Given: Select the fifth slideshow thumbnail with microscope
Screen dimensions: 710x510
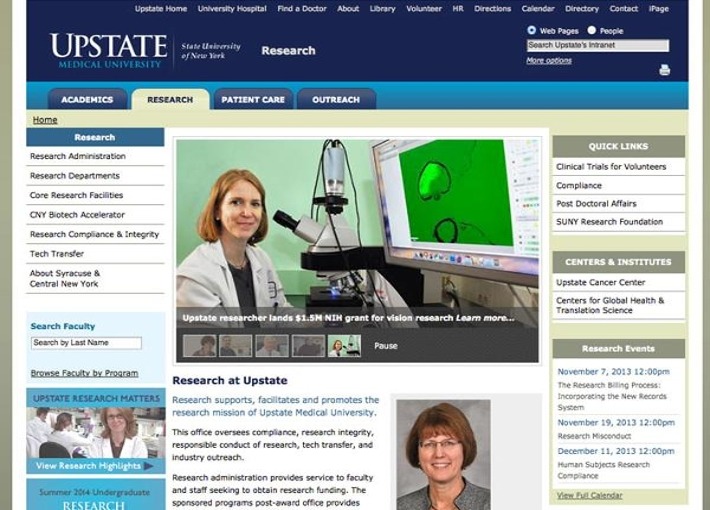Looking at the screenshot, I should point(344,346).
